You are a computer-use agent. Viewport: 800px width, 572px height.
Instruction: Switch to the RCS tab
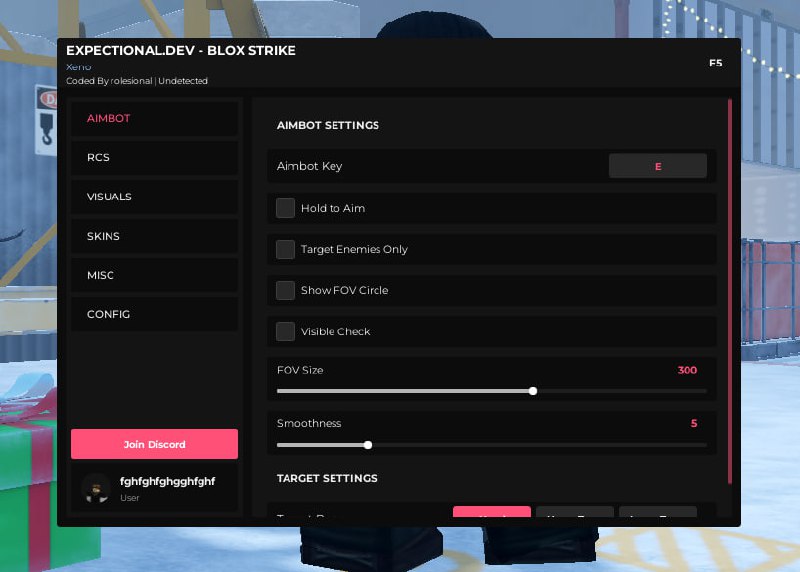tap(154, 158)
